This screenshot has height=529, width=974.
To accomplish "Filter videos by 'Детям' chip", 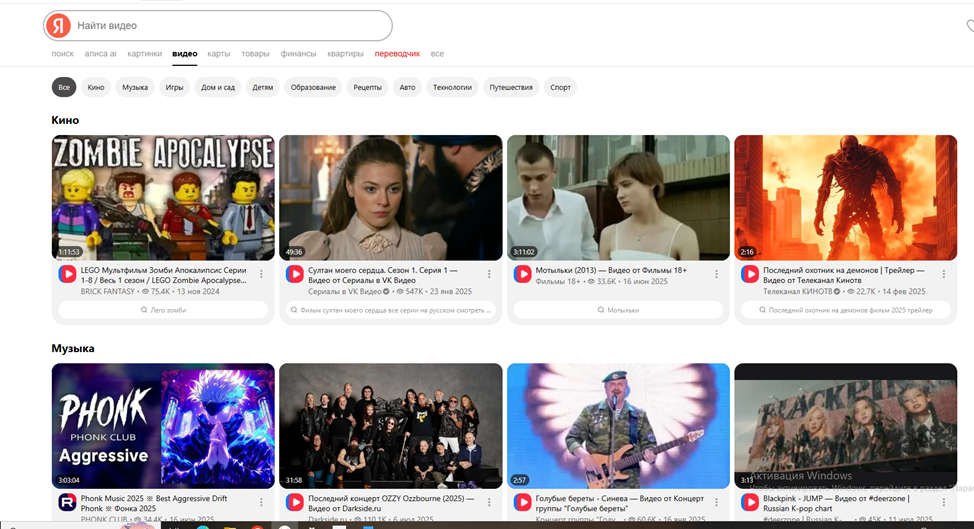I will pyautogui.click(x=263, y=88).
